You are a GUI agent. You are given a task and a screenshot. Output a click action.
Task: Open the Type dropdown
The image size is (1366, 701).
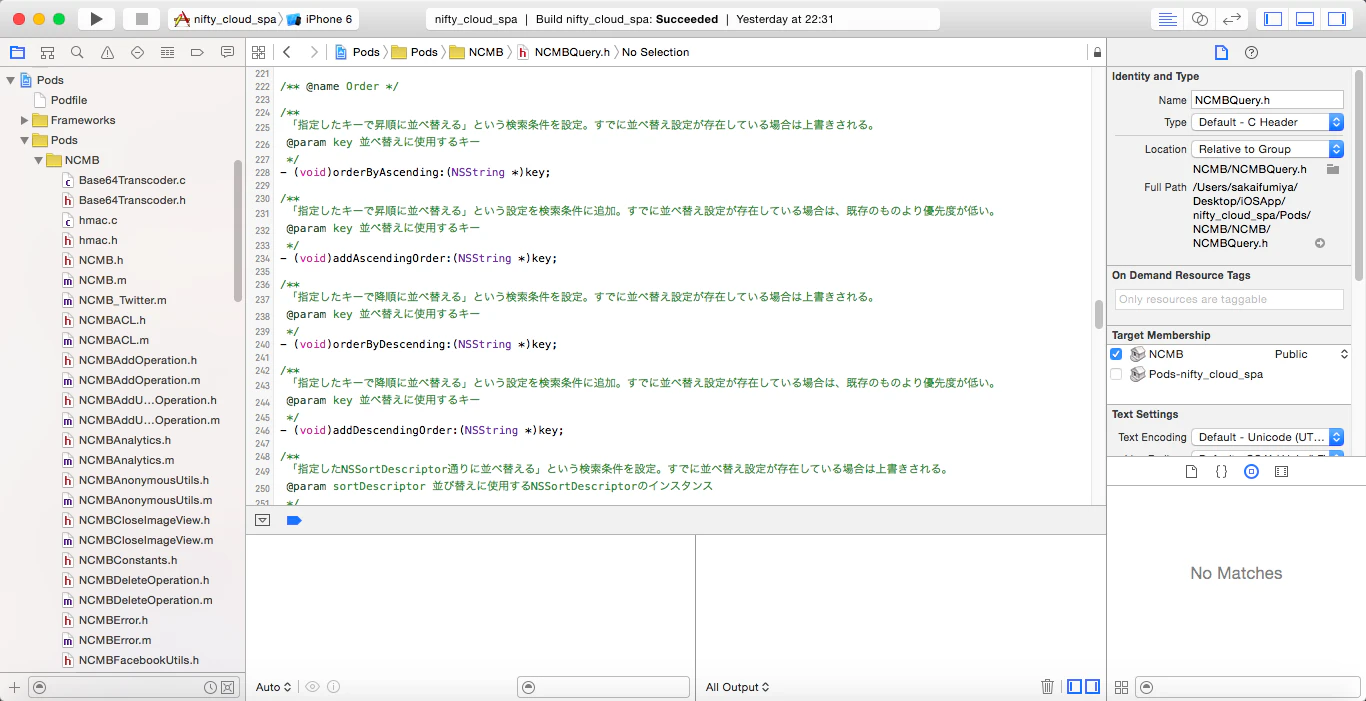(1267, 122)
